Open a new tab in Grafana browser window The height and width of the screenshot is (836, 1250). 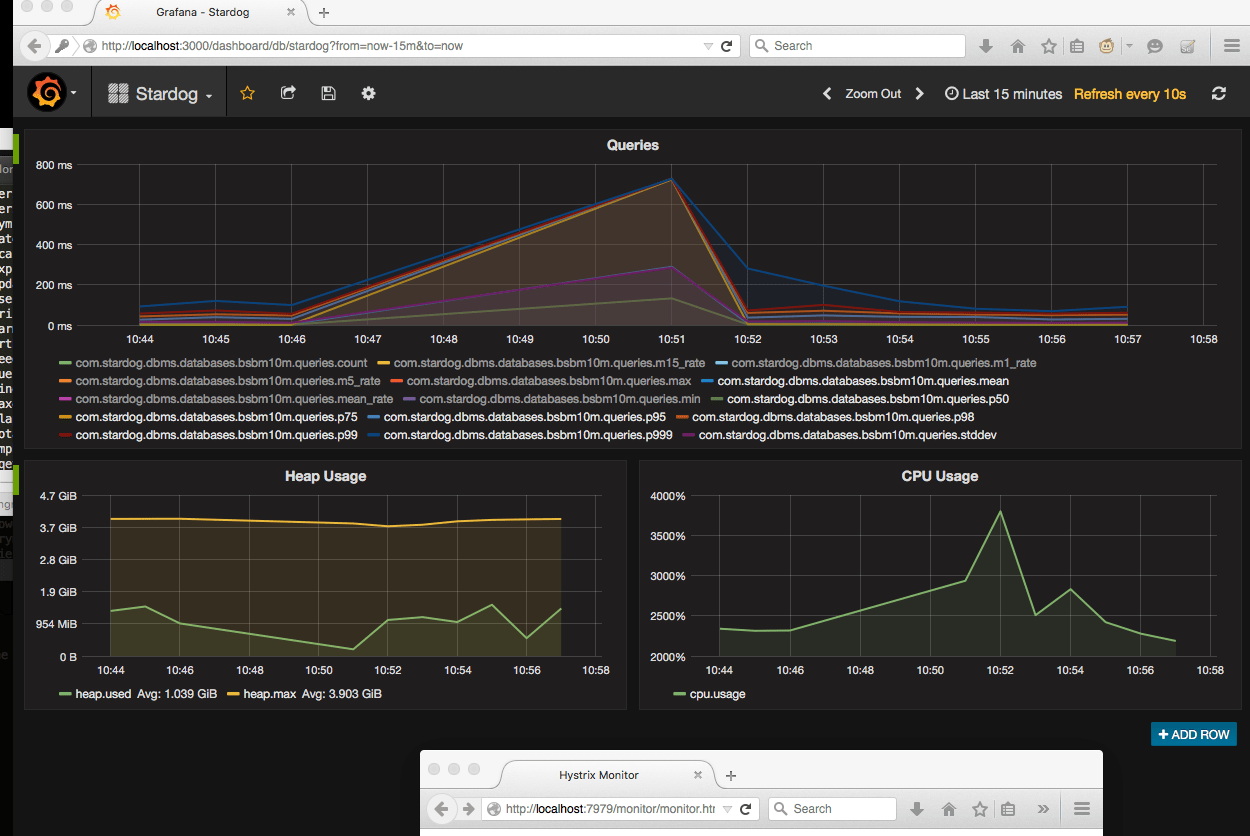pos(324,13)
